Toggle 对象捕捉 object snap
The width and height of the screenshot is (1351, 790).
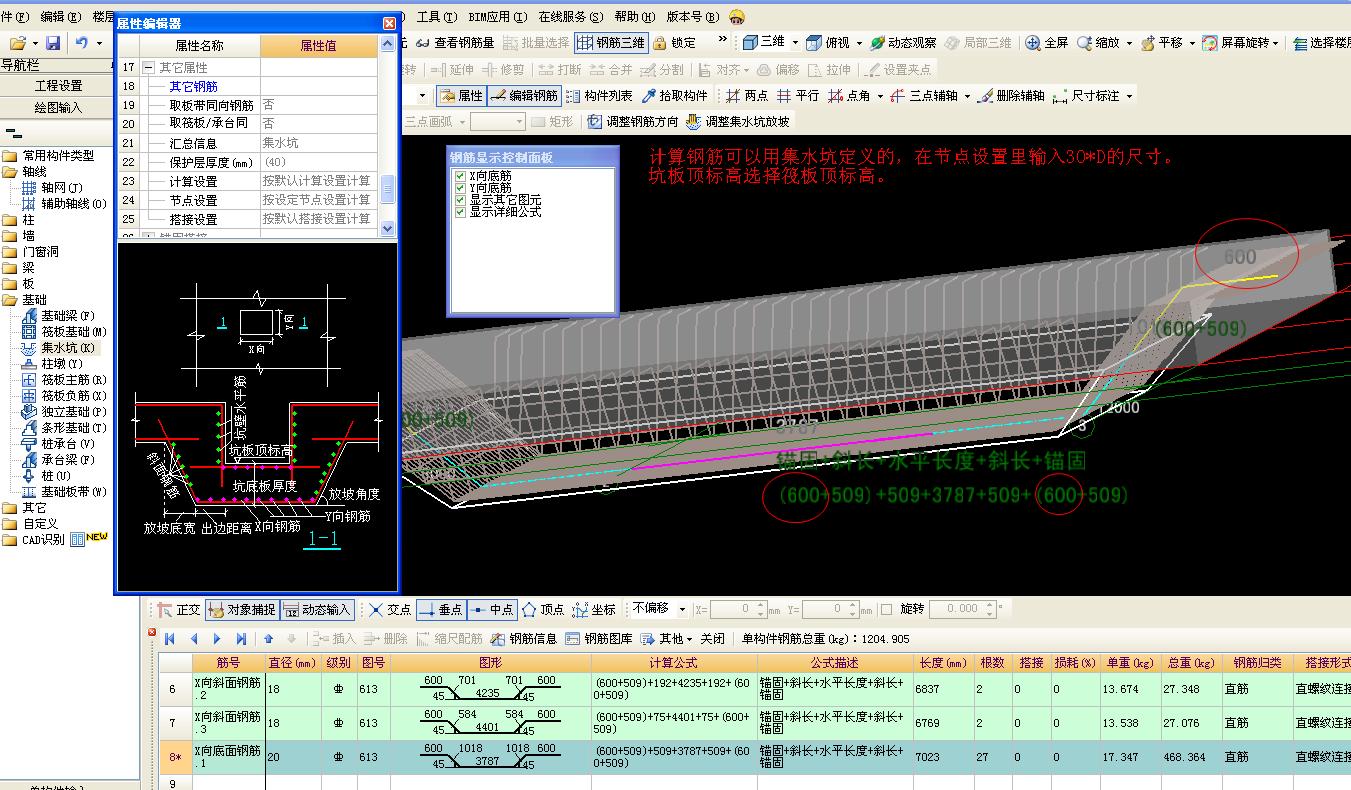241,609
